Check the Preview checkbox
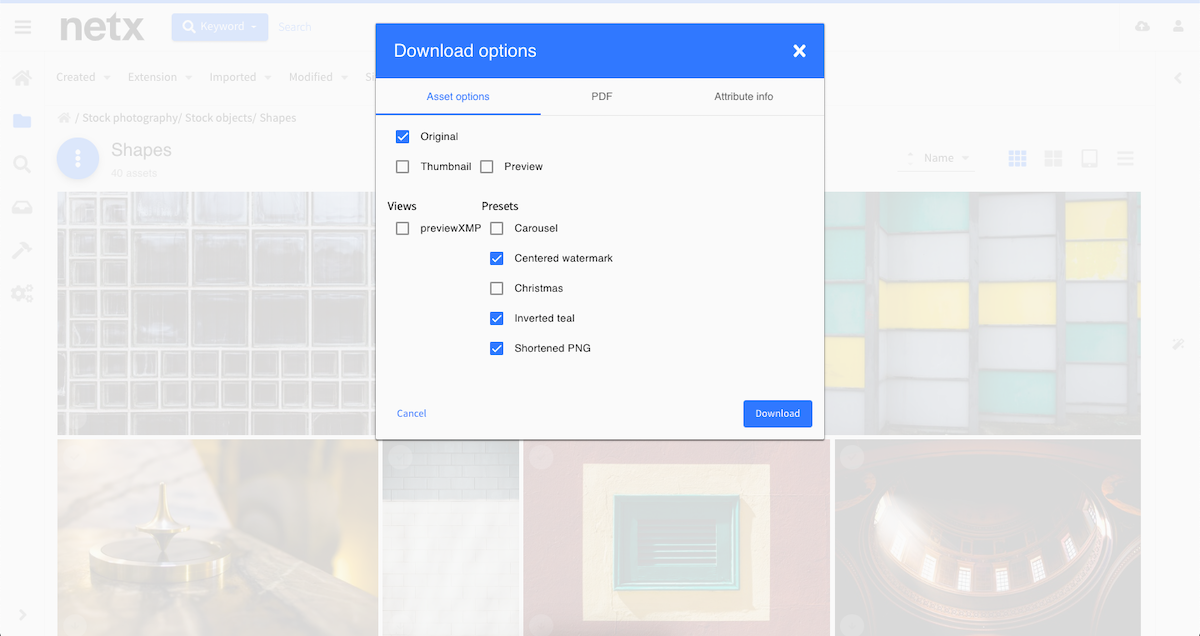The height and width of the screenshot is (636, 1200). click(487, 166)
